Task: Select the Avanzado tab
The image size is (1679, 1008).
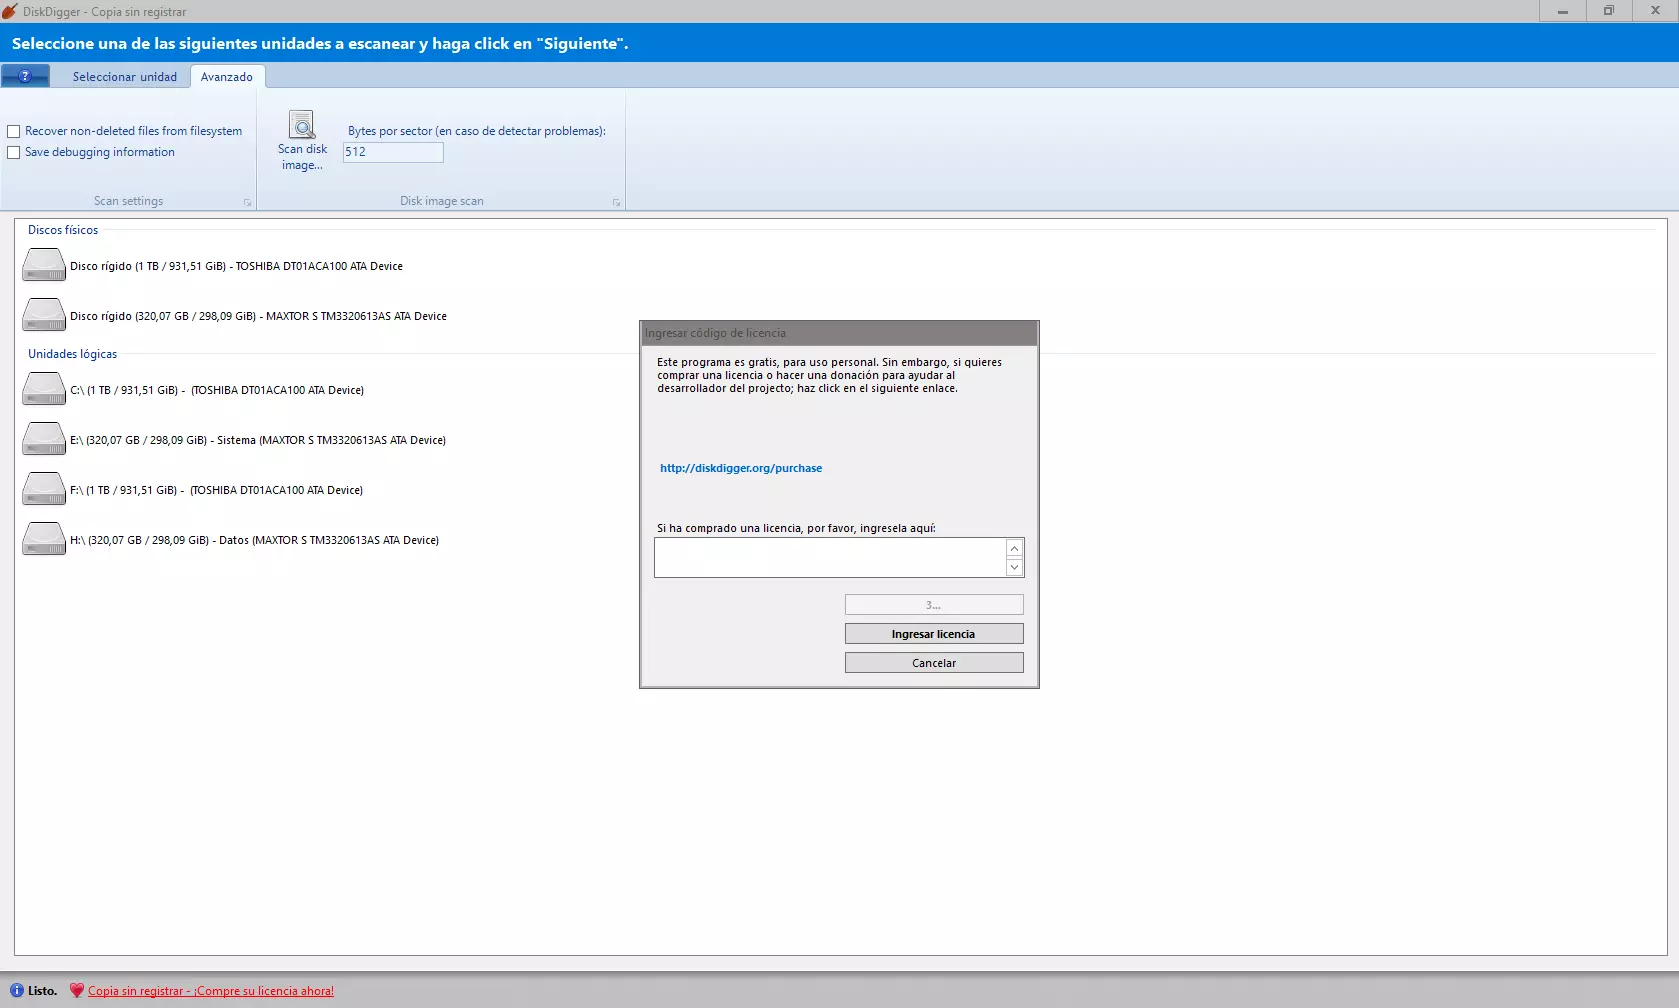Action: coord(227,77)
